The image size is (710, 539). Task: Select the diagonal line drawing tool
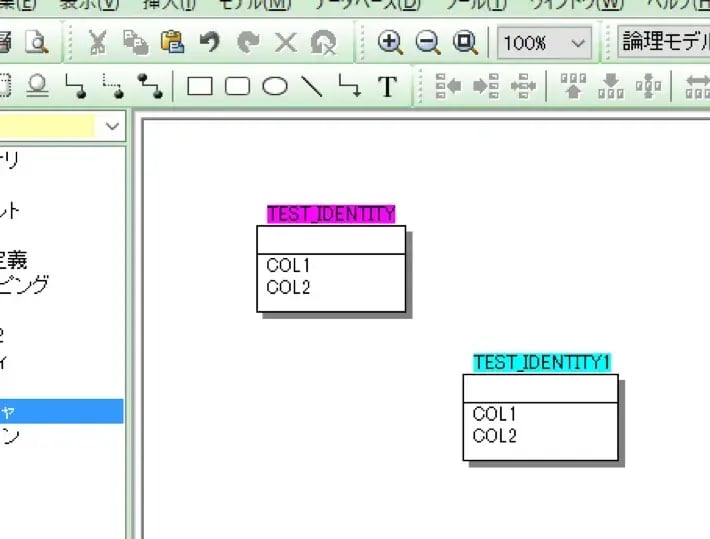[x=313, y=87]
